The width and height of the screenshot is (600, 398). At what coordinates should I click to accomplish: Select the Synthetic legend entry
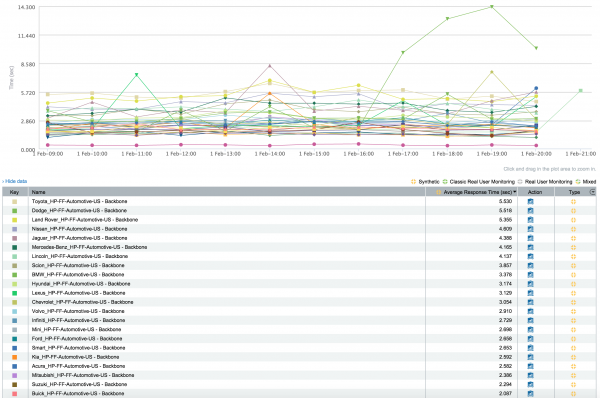tap(425, 182)
